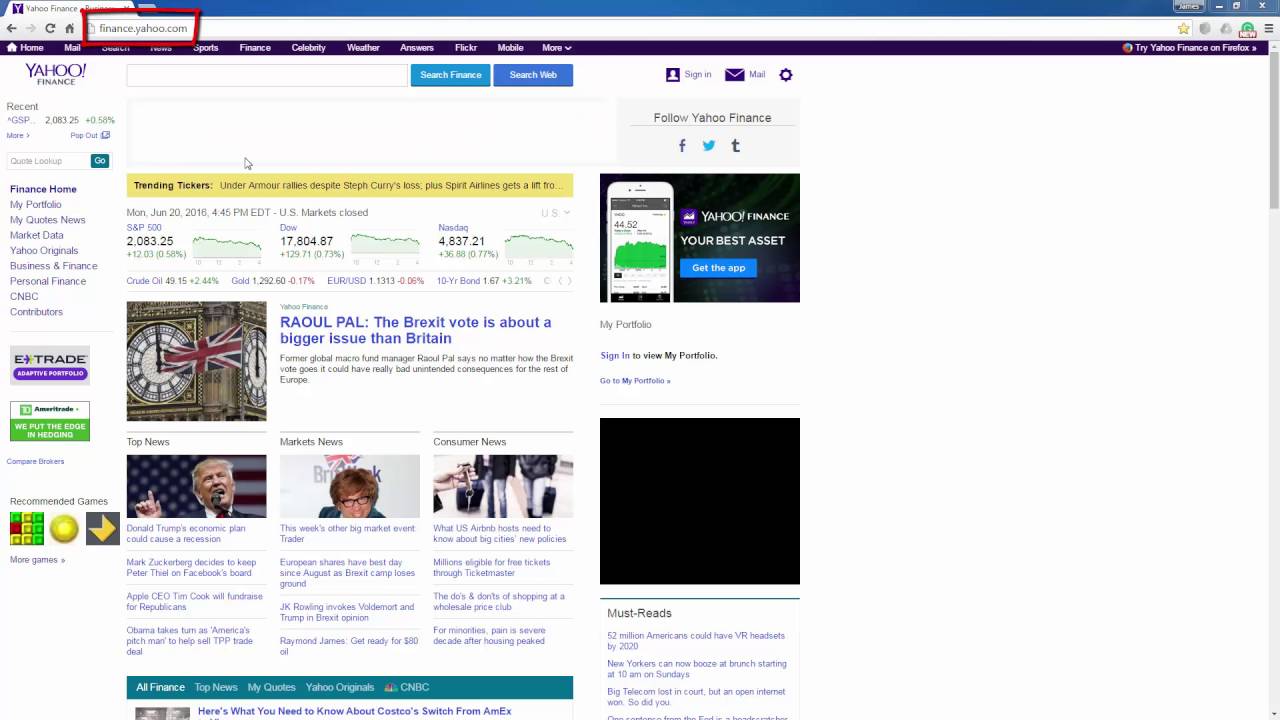Click the Sign in person icon
The height and width of the screenshot is (720, 1280).
(x=673, y=75)
